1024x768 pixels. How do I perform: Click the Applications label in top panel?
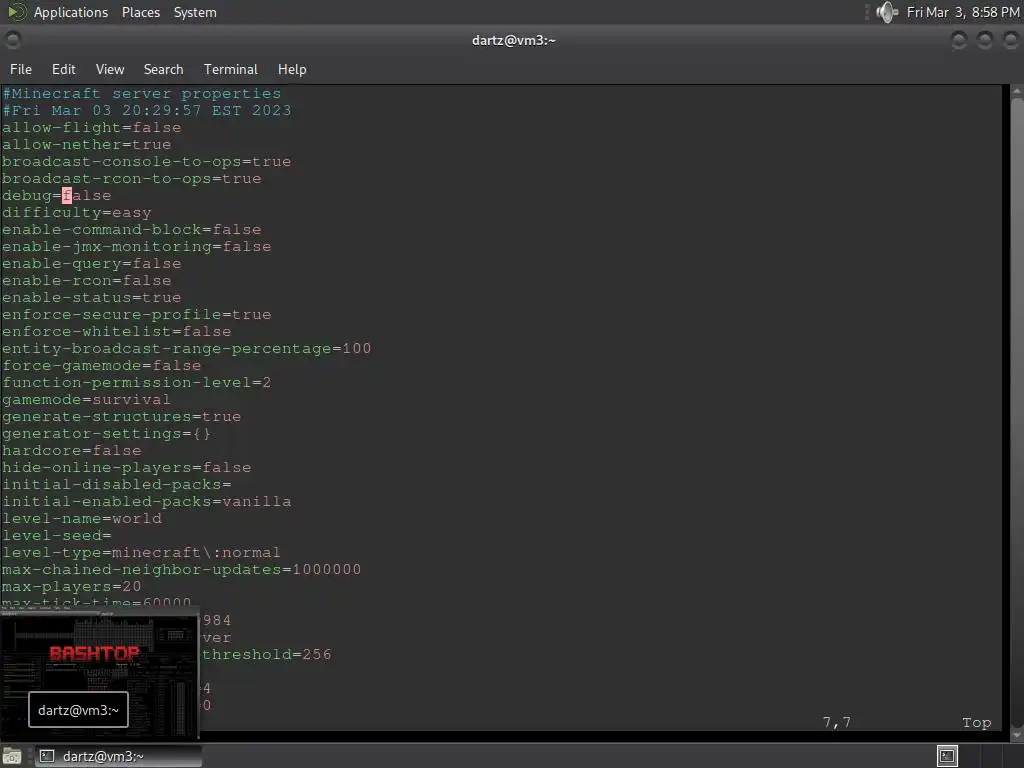pyautogui.click(x=71, y=12)
